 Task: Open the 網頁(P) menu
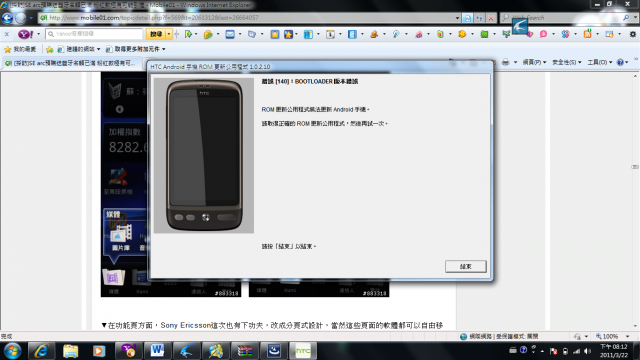pos(534,62)
